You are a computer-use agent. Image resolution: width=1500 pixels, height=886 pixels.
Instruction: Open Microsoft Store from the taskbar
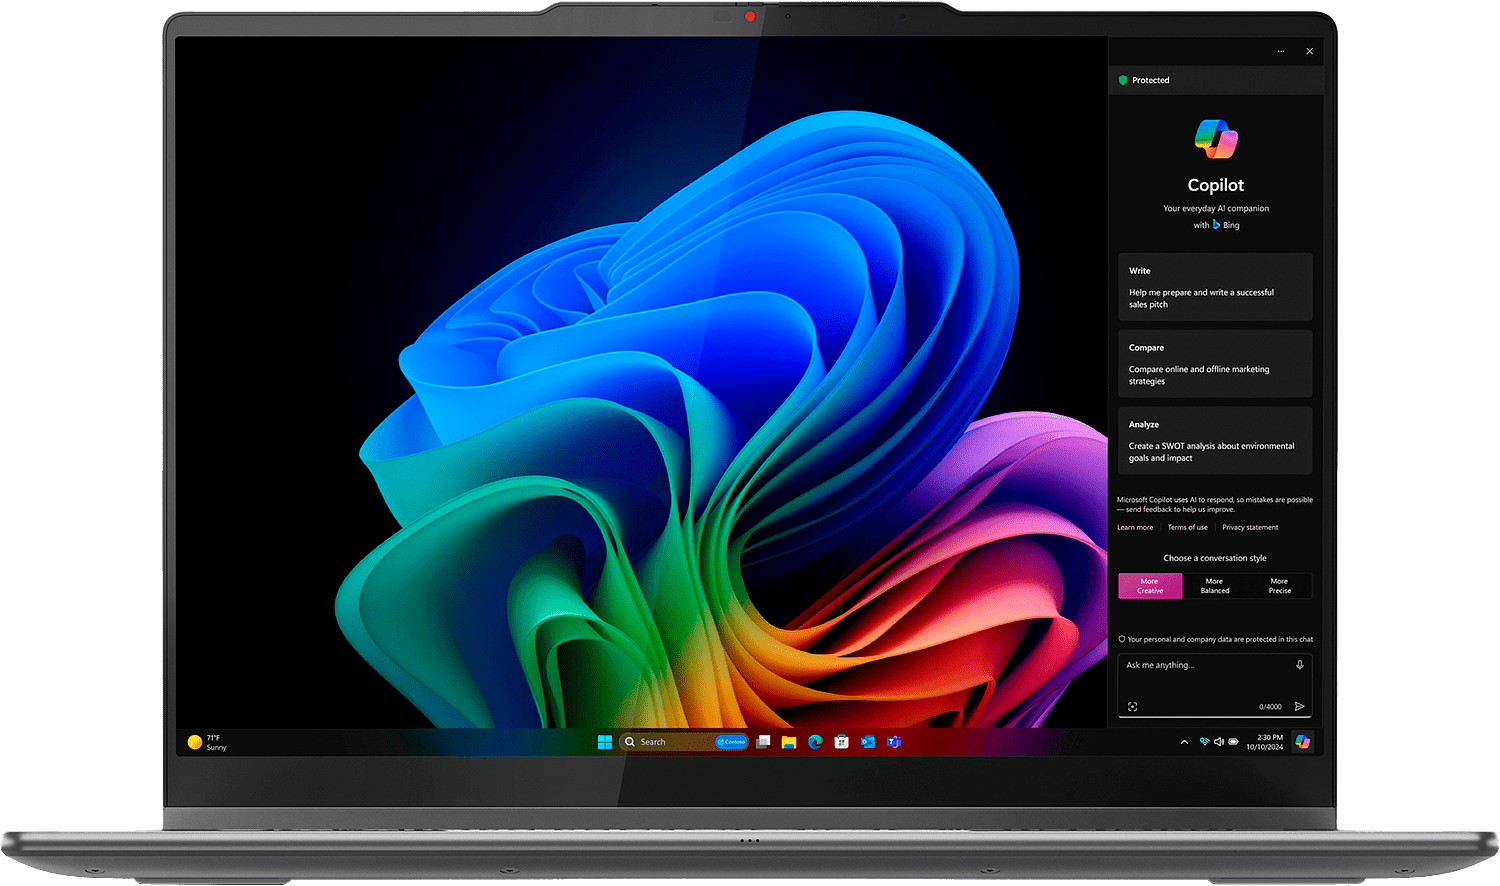point(842,742)
